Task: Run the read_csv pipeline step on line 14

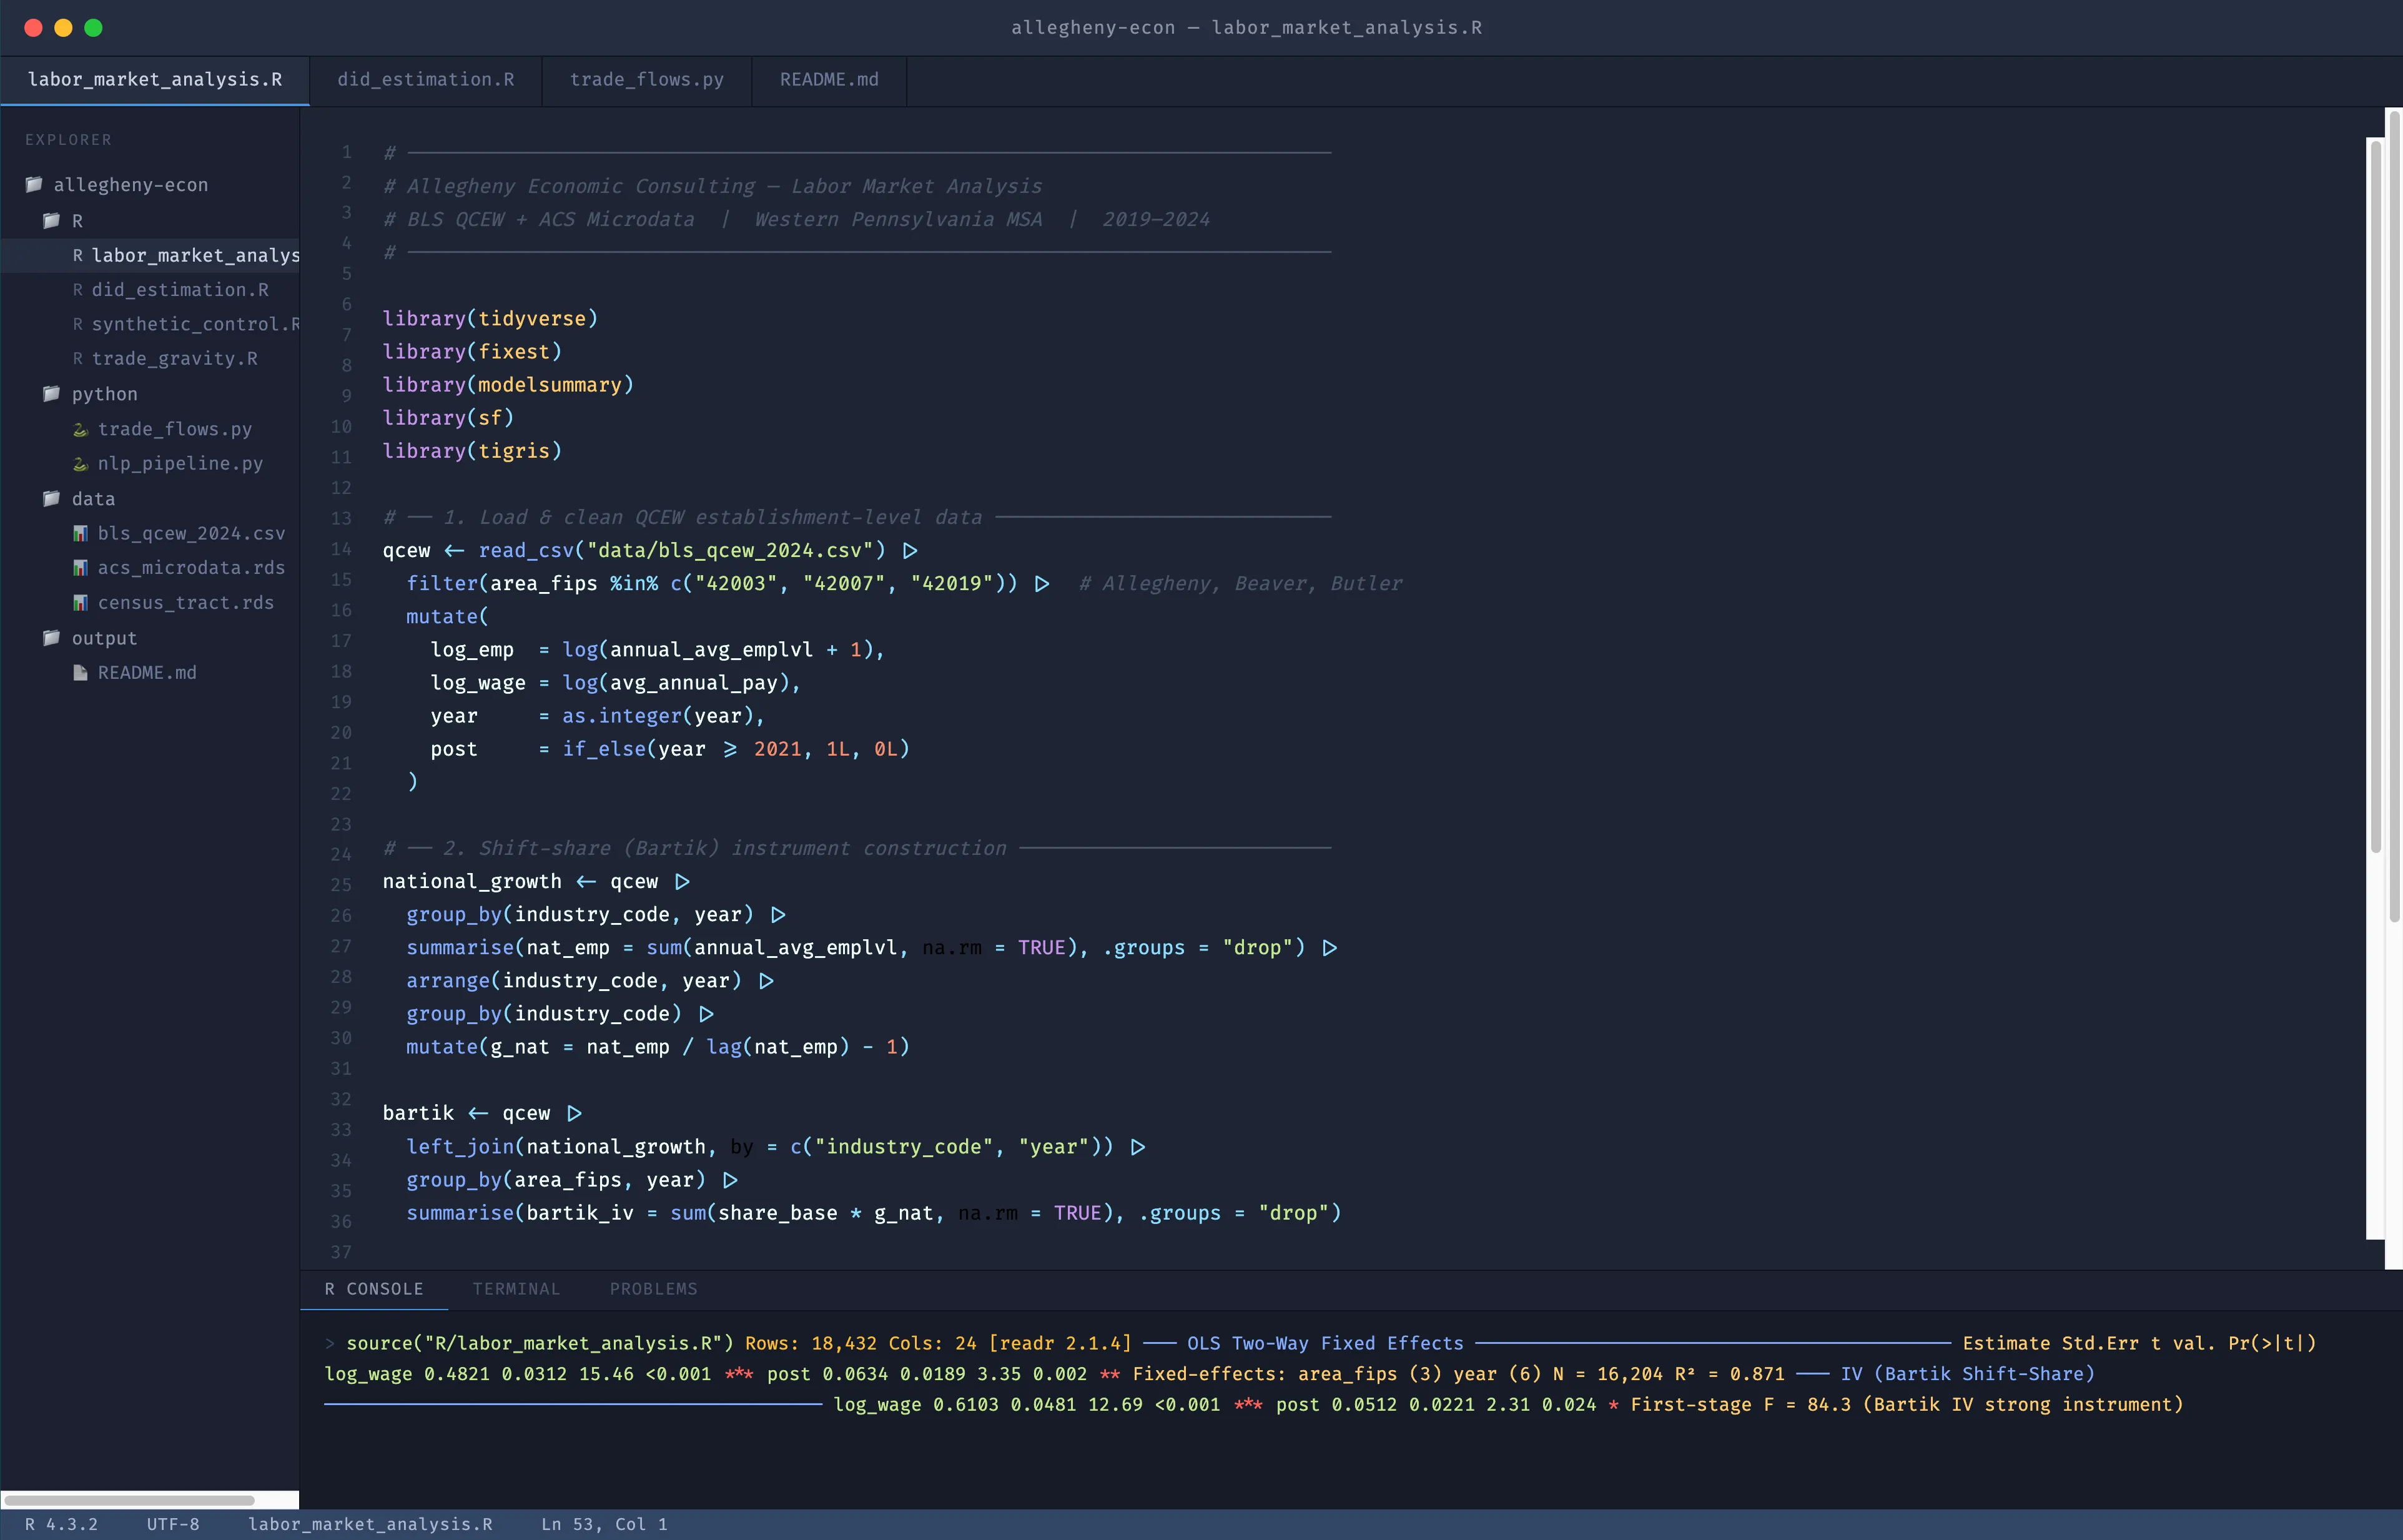Action: tap(908, 550)
